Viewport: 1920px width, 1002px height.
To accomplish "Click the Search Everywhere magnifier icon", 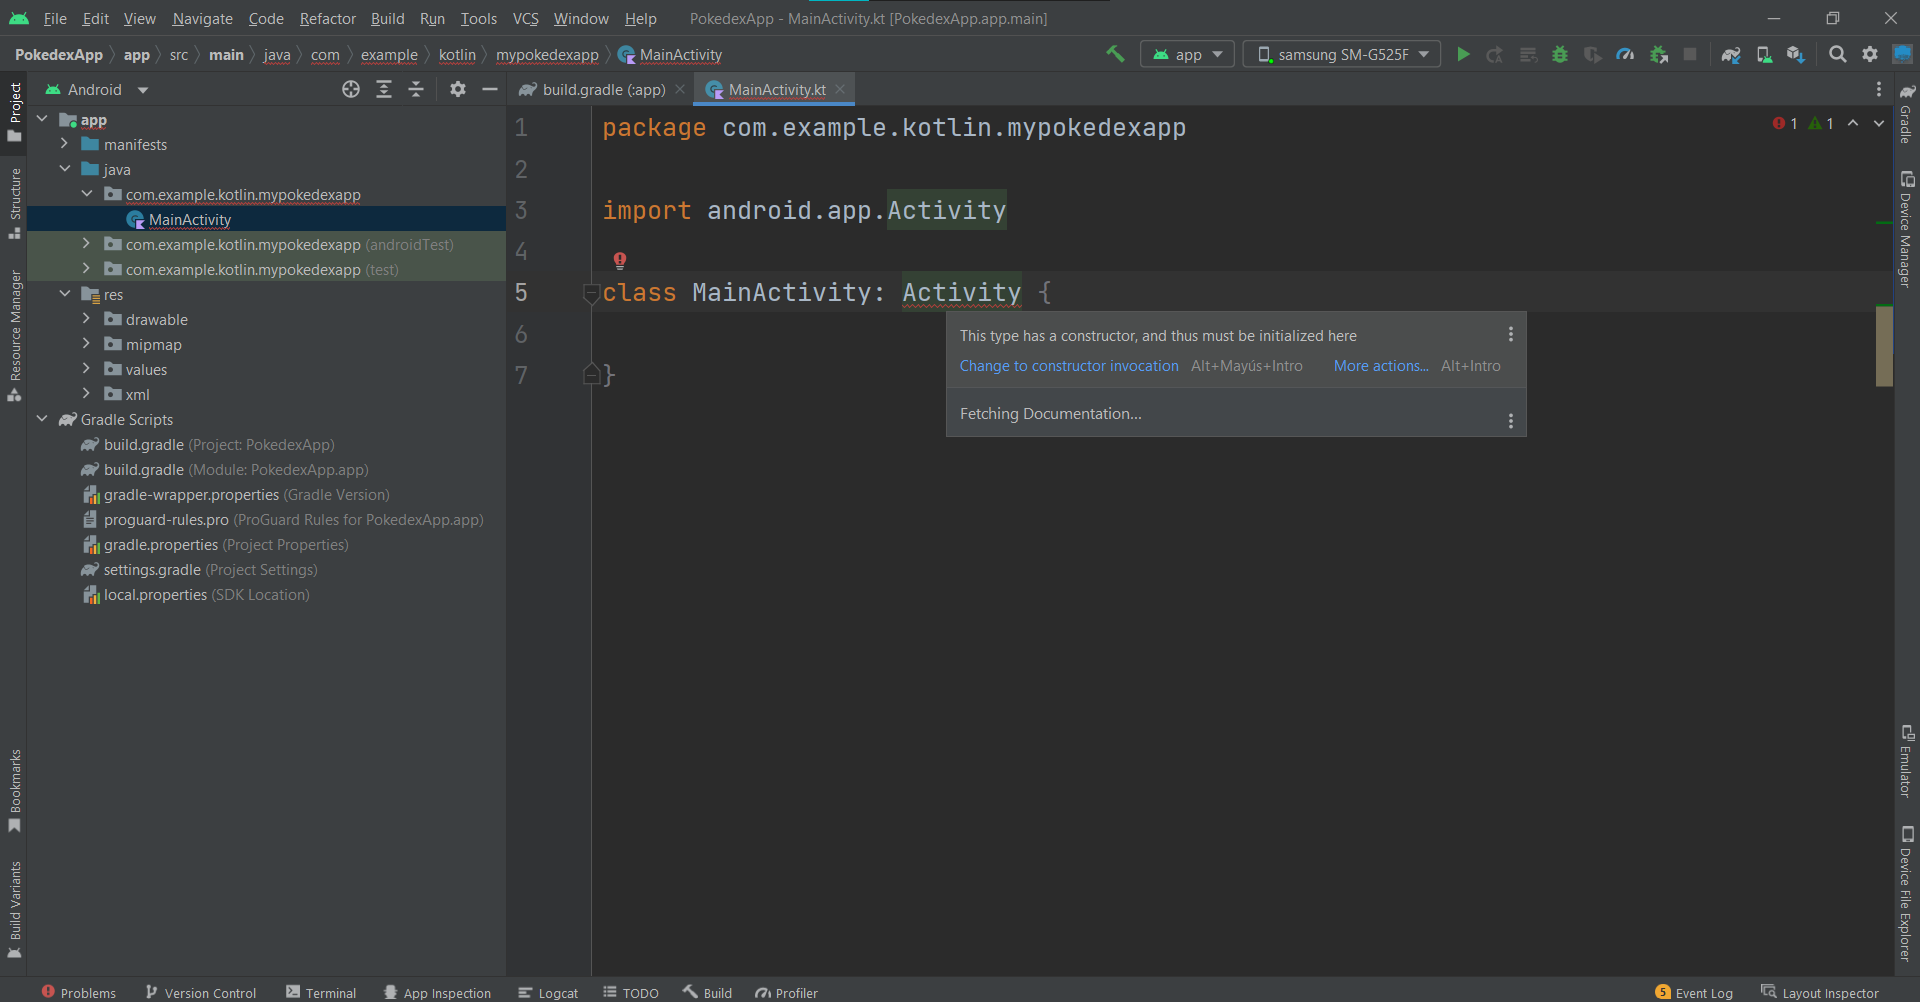I will coord(1837,54).
